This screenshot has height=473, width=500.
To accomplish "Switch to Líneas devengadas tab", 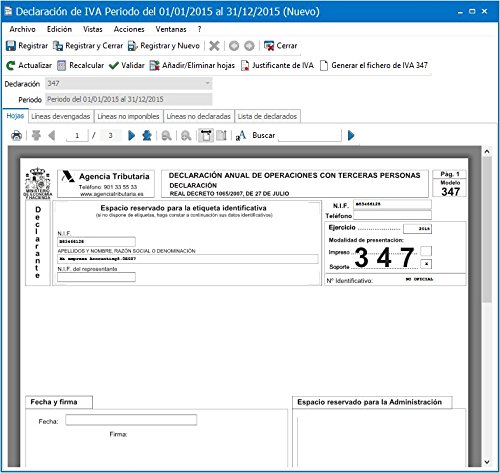I will point(61,116).
